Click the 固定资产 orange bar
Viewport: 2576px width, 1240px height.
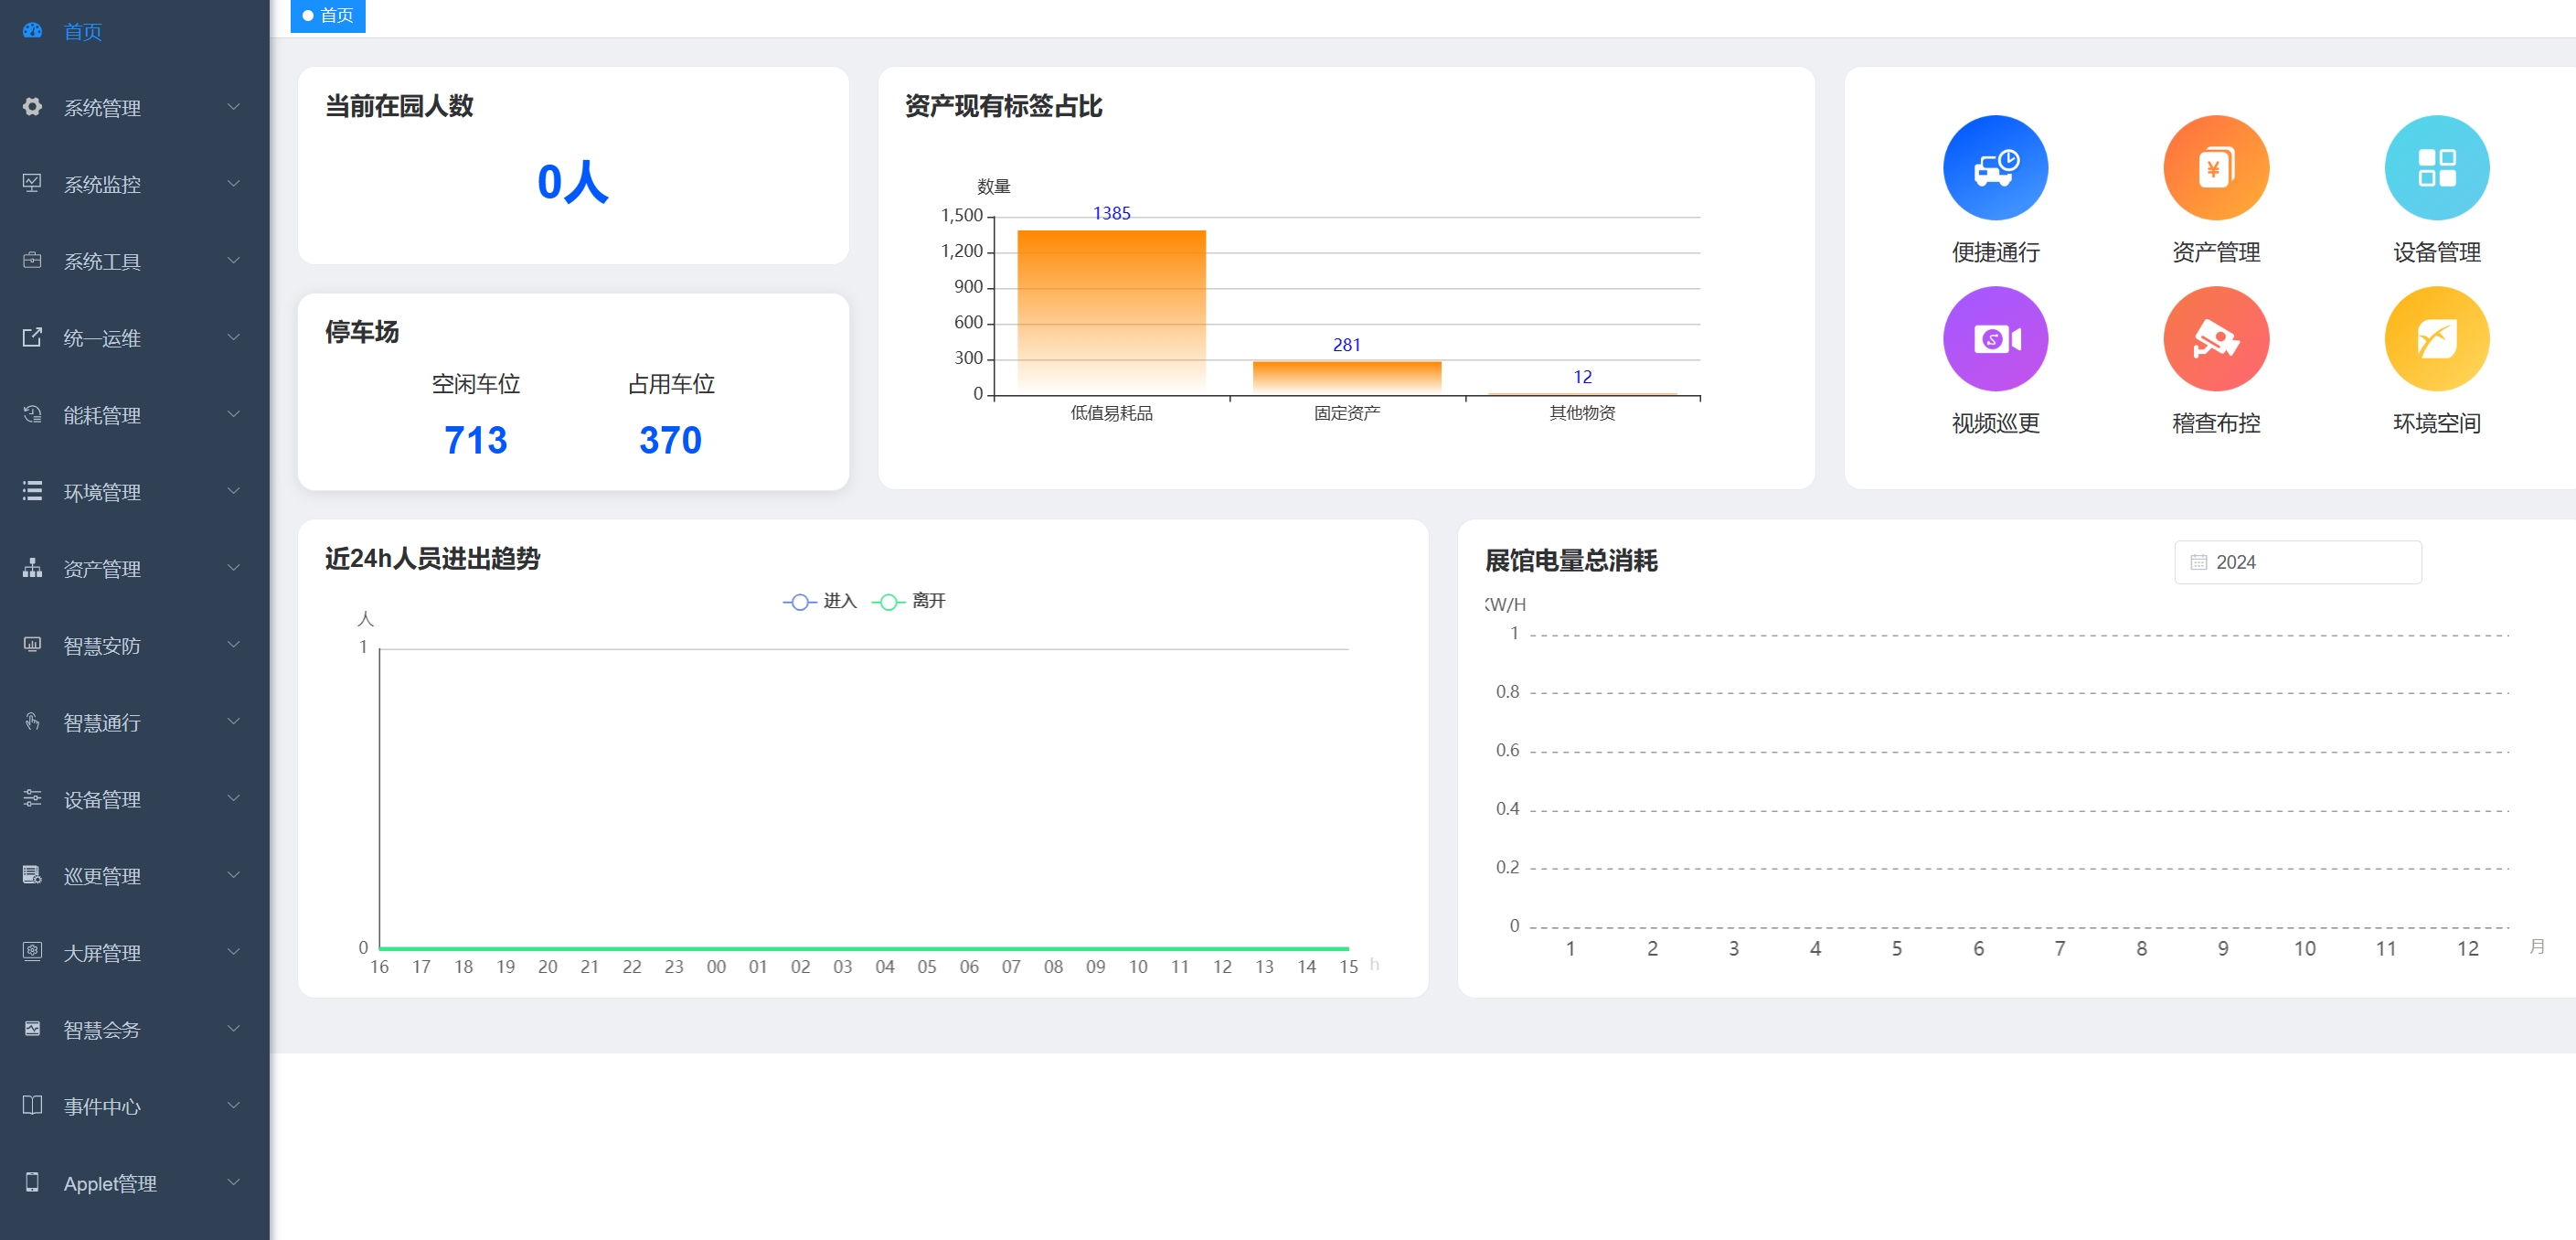pos(1346,378)
